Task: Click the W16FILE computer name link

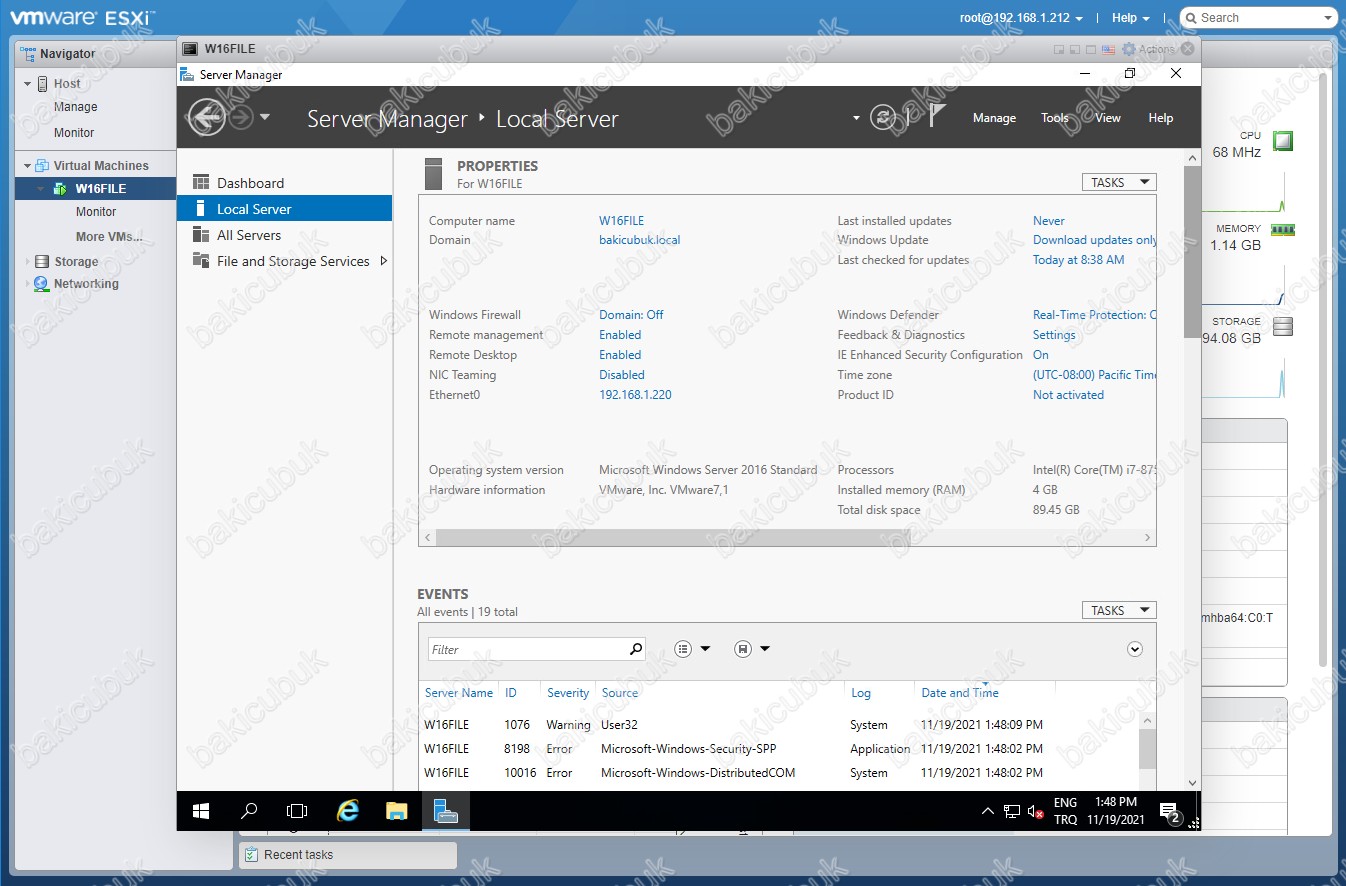Action: pyautogui.click(x=621, y=221)
